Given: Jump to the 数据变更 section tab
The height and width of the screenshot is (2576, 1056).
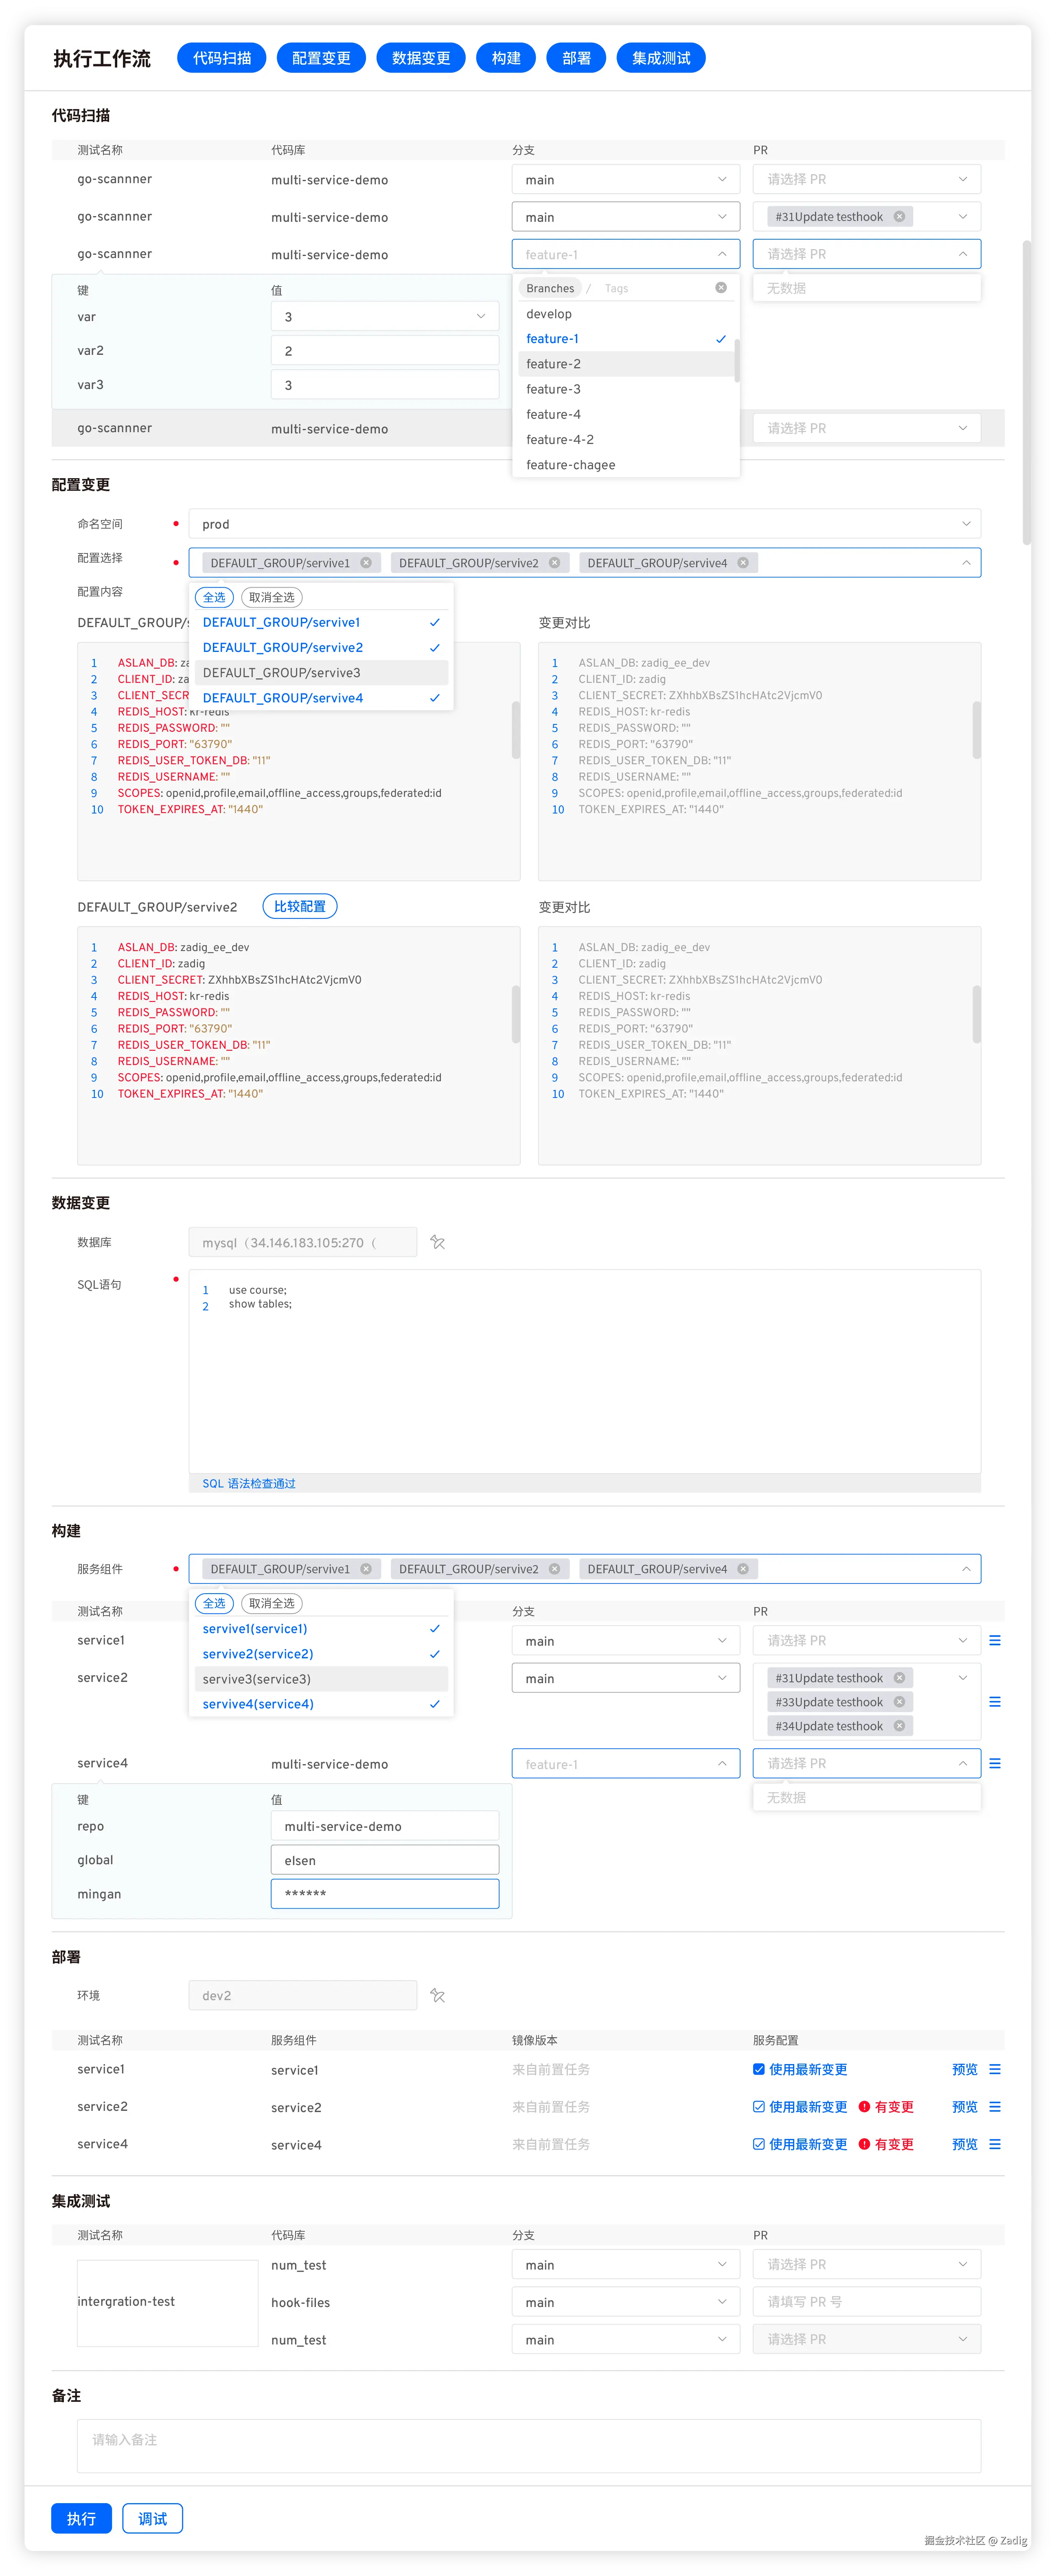Looking at the screenshot, I should point(421,58).
